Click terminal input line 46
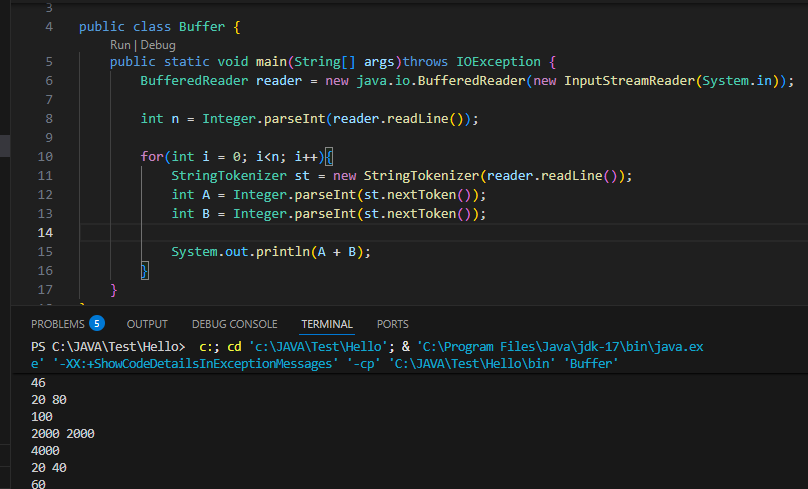 [38, 383]
